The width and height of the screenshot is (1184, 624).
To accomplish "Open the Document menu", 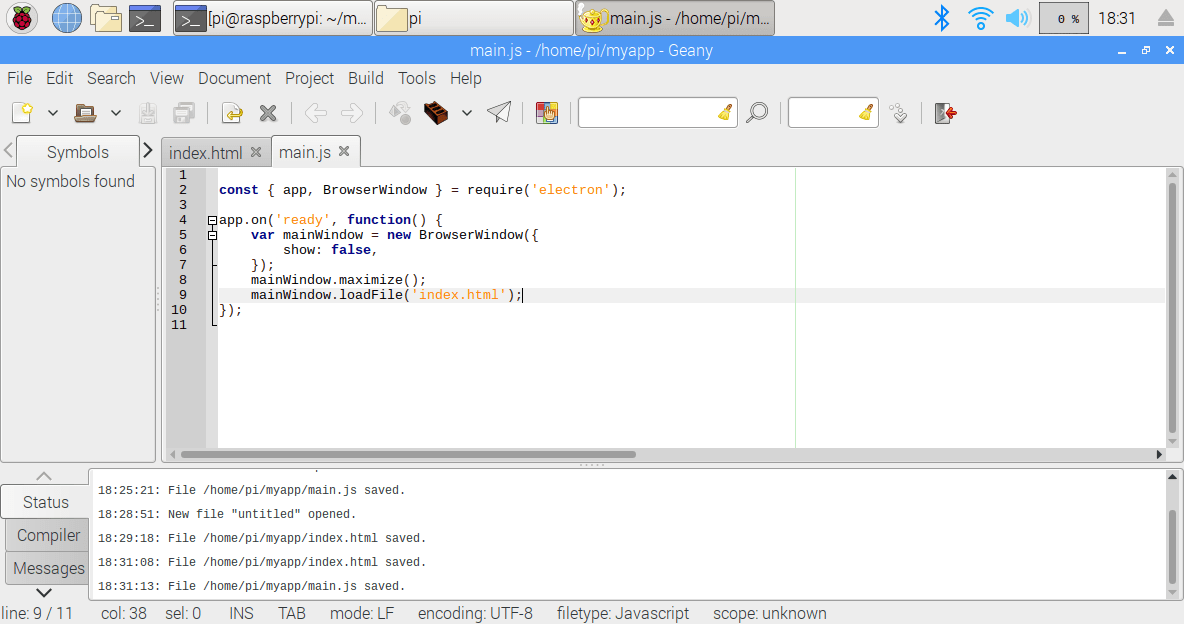I will point(234,78).
